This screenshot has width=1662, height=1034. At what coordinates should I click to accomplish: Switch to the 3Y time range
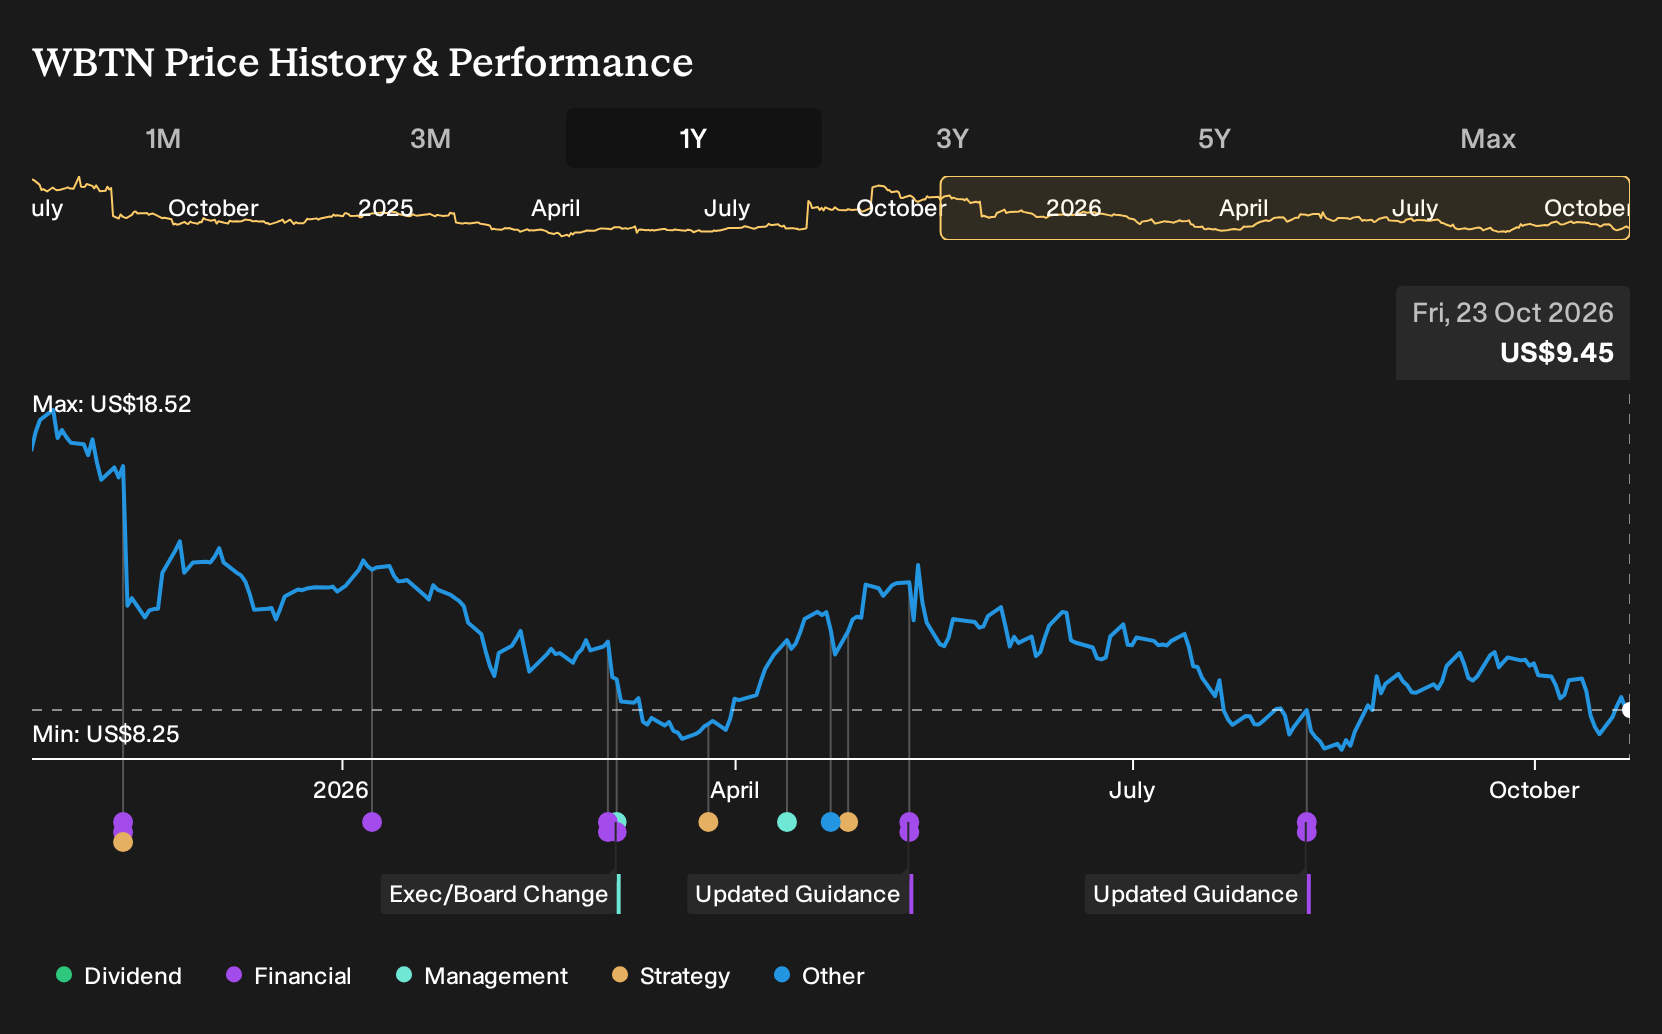tap(952, 138)
